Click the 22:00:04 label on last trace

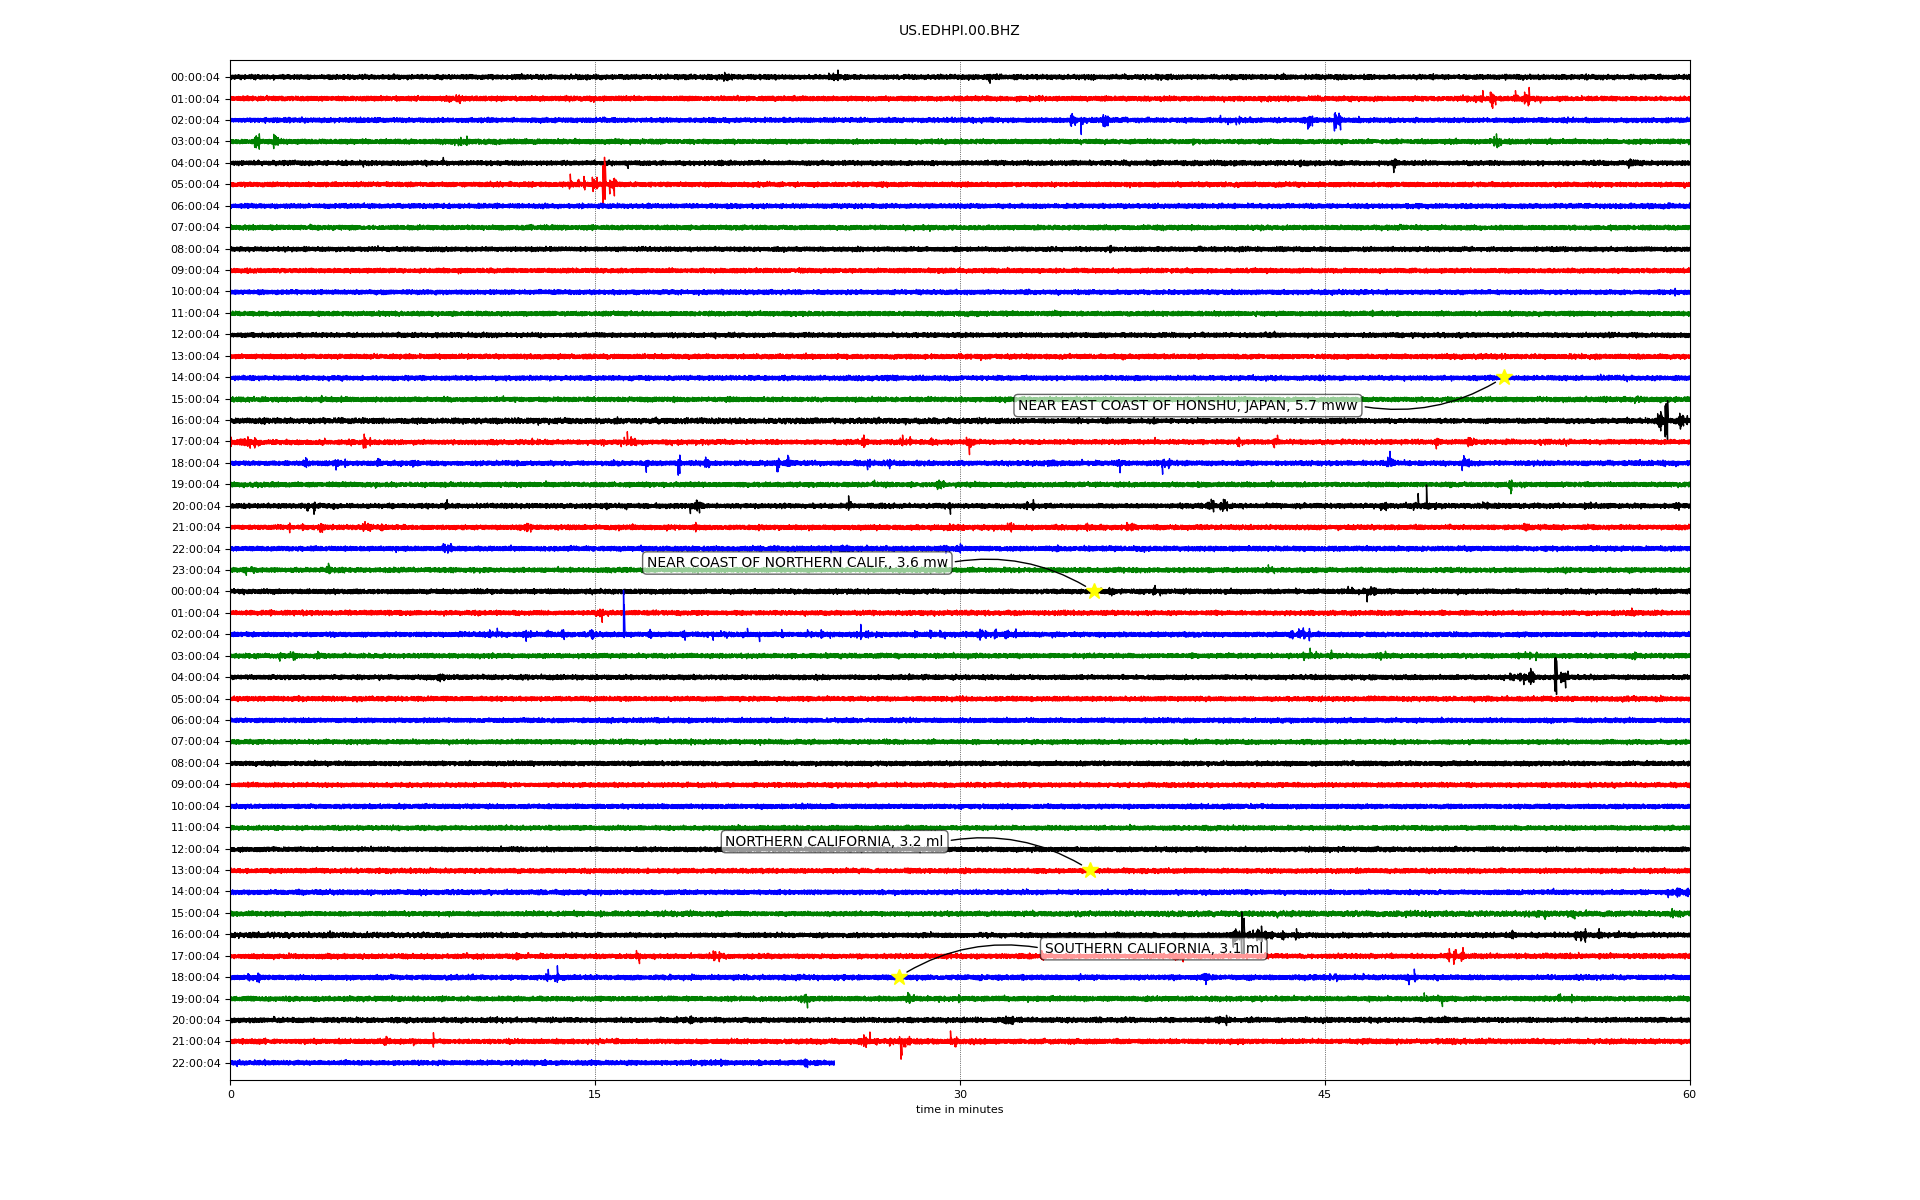pos(195,1063)
